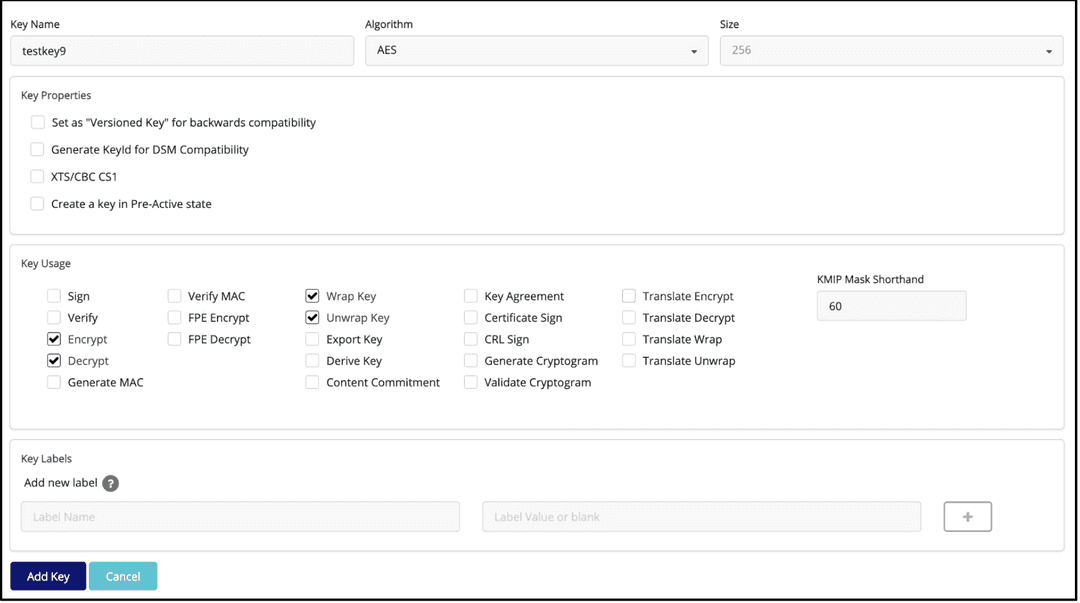
Task: Enable the Sign key usage checkbox
Action: (x=53, y=296)
